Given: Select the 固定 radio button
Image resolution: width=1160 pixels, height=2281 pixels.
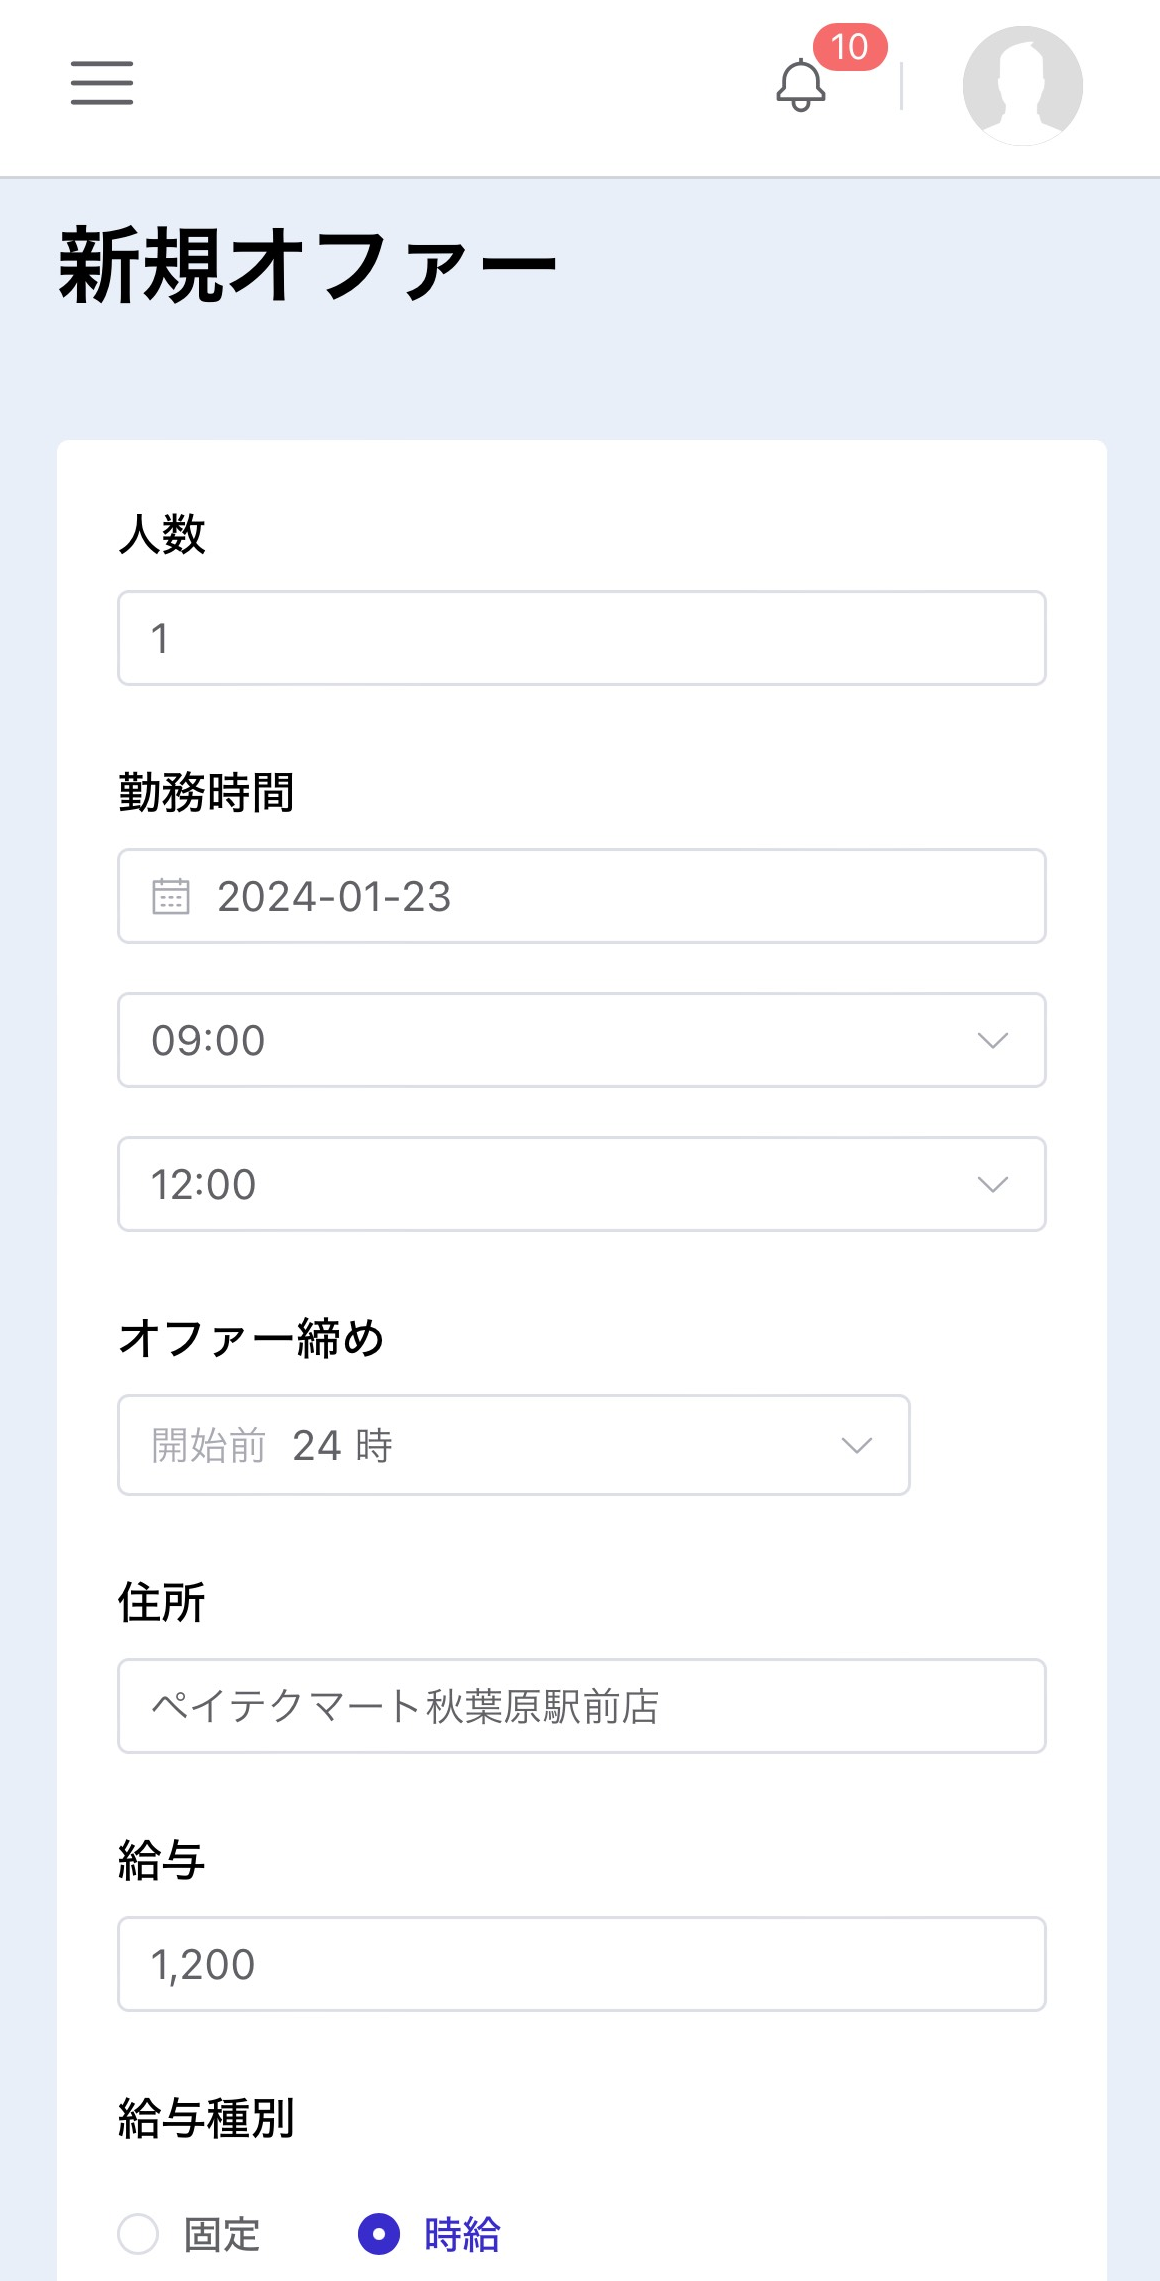Looking at the screenshot, I should tap(139, 2234).
